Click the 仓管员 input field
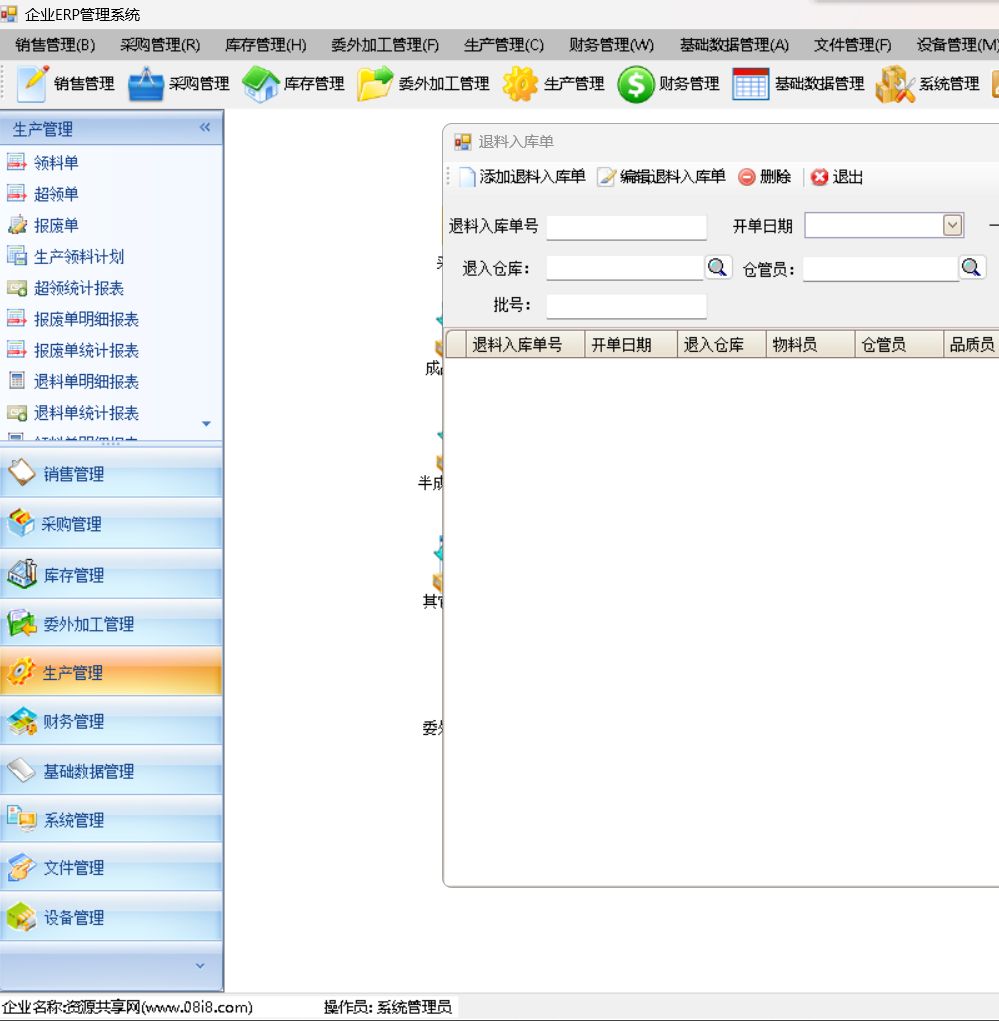The image size is (999, 1021). pyautogui.click(x=880, y=268)
